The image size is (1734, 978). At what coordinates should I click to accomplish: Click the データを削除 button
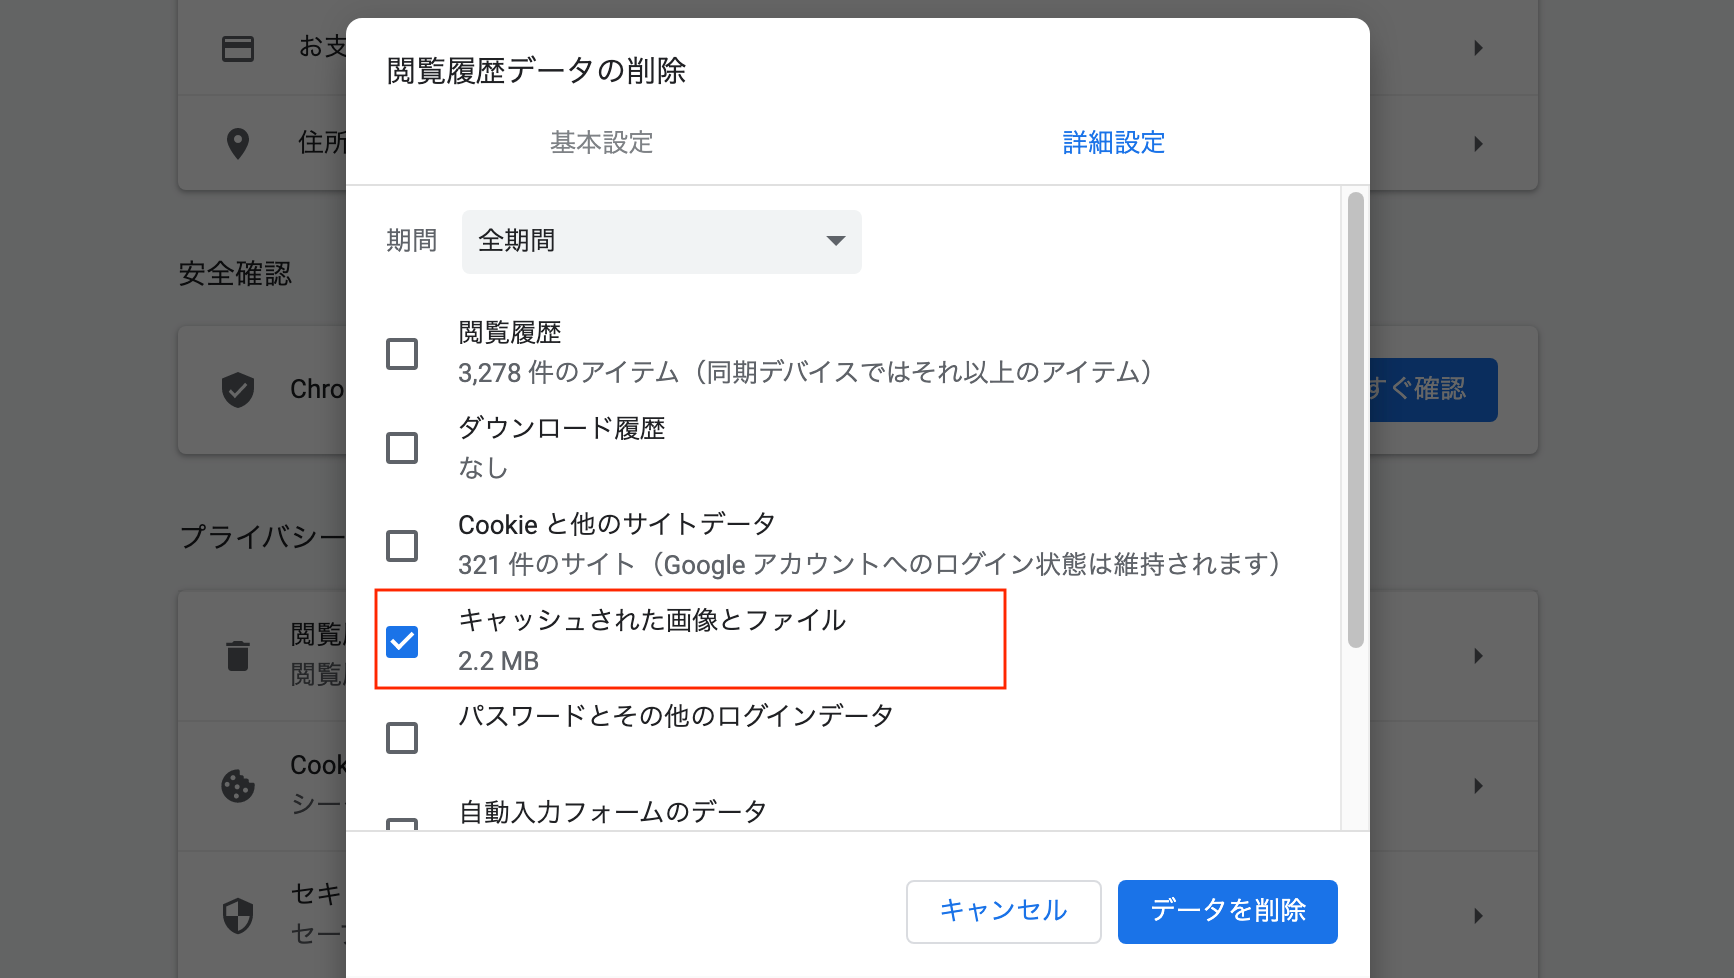click(x=1227, y=911)
